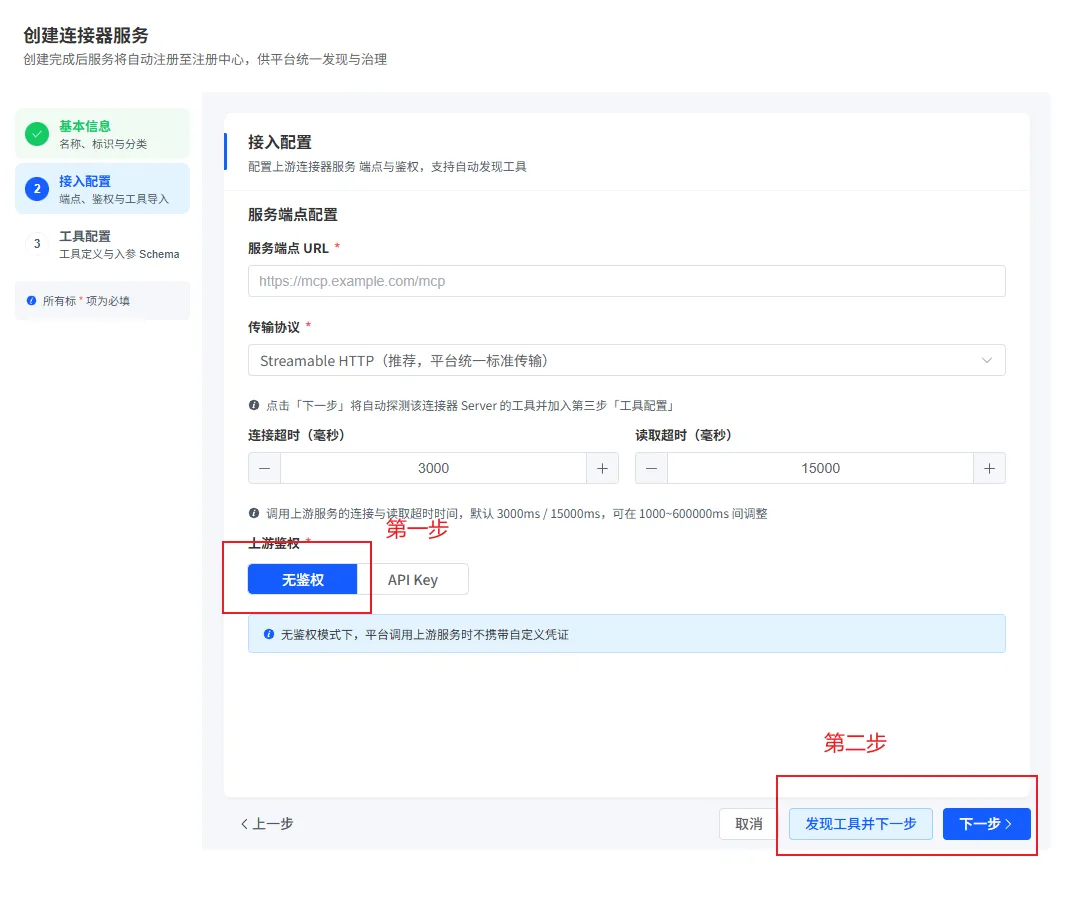Click the 创建连接器服务 page title

[x=86, y=35]
